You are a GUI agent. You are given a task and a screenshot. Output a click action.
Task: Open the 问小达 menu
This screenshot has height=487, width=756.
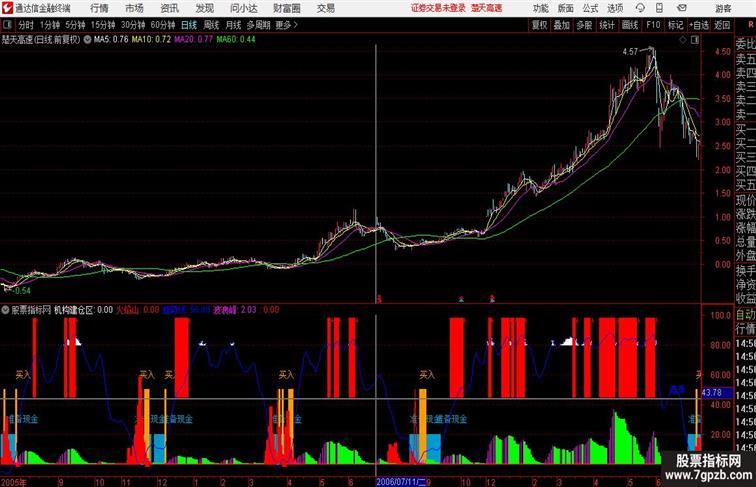[x=244, y=8]
